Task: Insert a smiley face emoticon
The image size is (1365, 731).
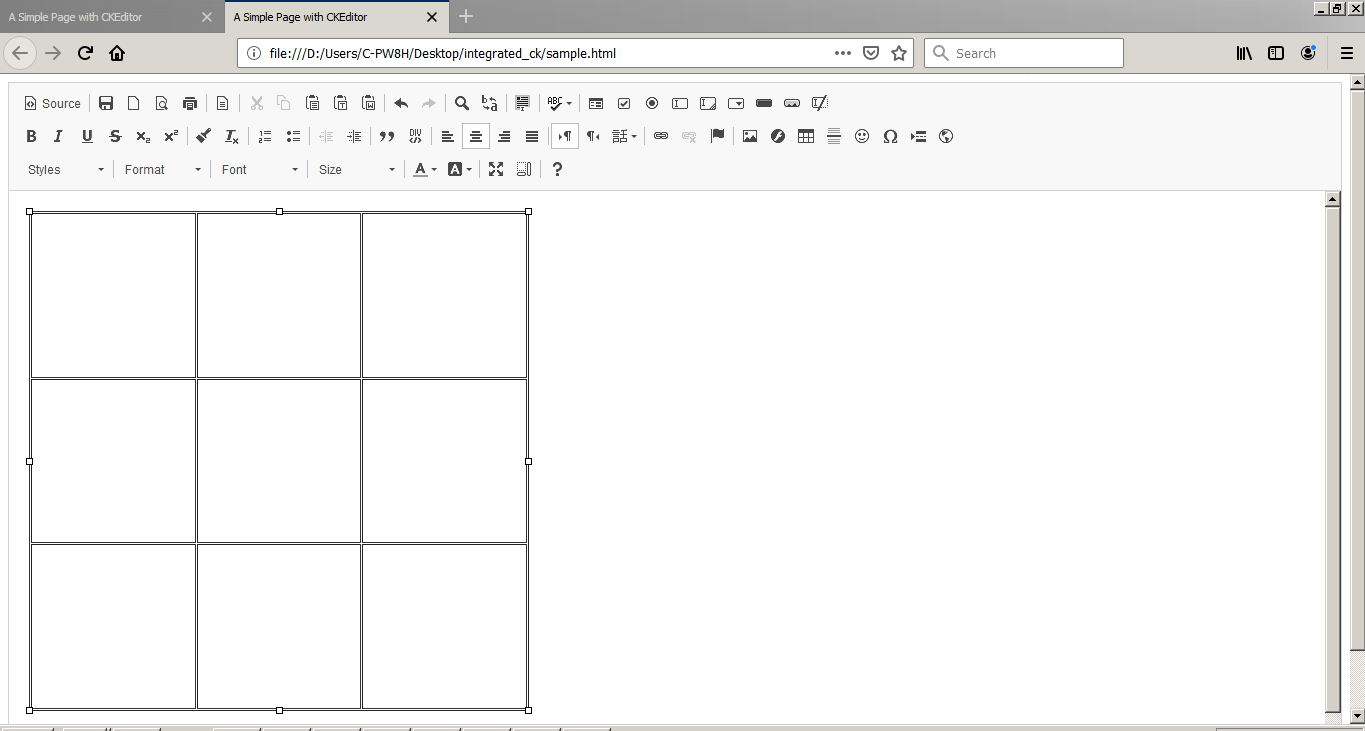Action: 862,136
